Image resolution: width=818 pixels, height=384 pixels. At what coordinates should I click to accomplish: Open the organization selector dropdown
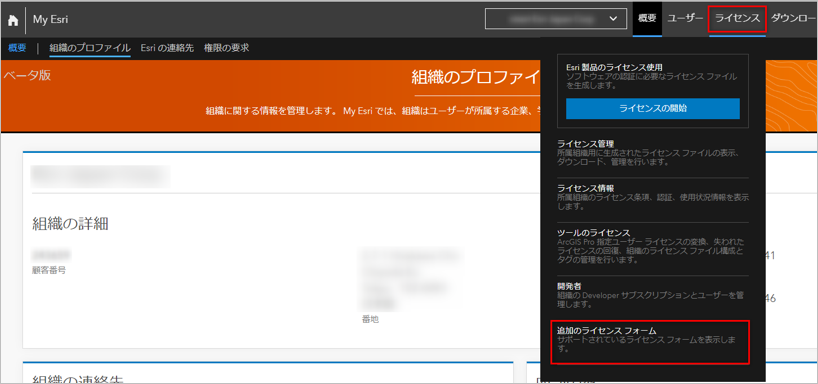[556, 19]
